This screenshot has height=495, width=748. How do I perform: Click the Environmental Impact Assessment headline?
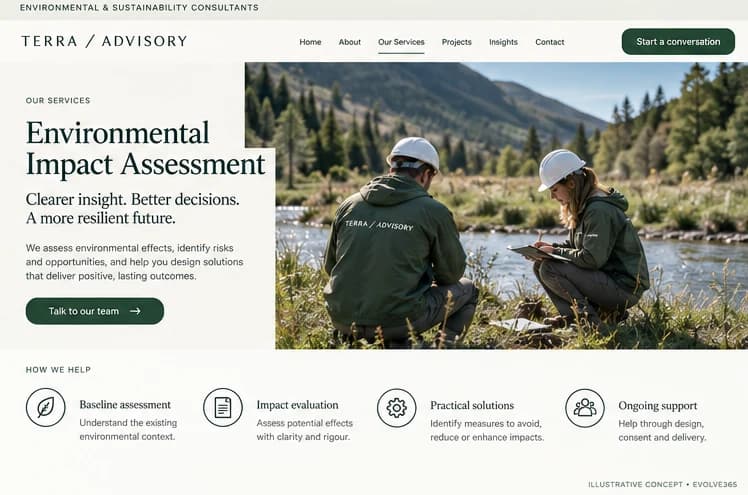[x=145, y=148]
